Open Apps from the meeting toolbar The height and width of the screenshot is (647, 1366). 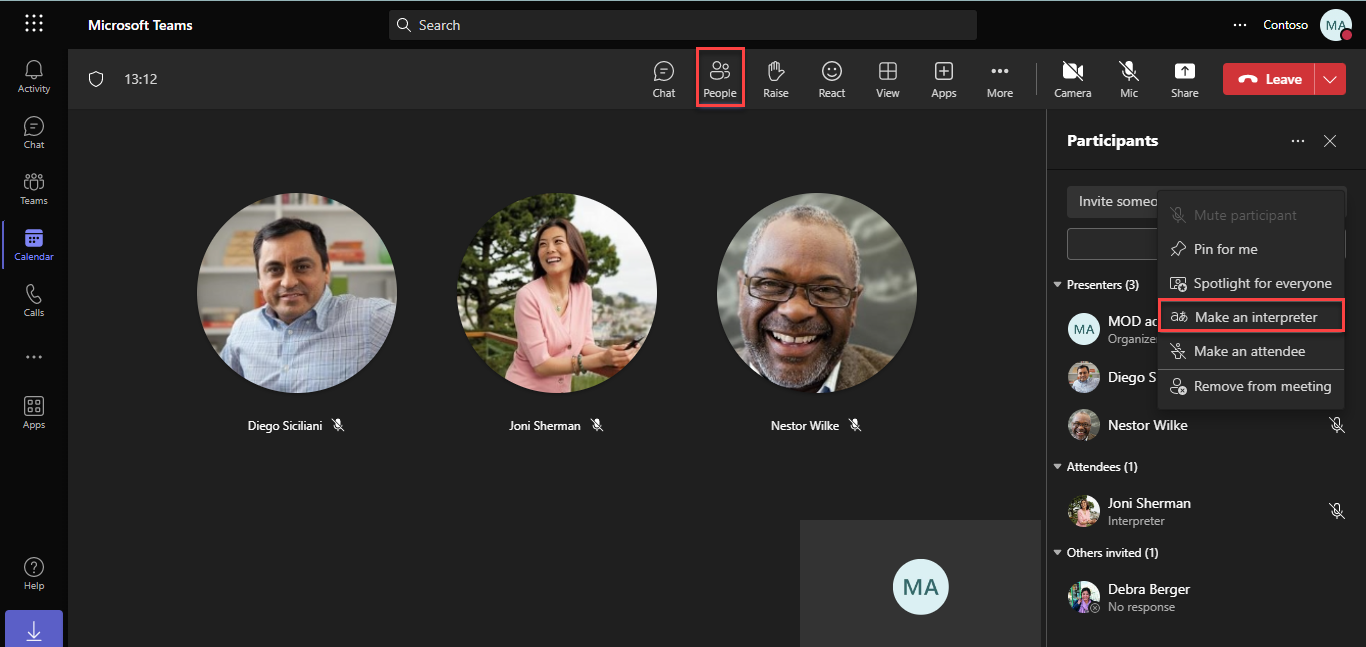(x=943, y=78)
